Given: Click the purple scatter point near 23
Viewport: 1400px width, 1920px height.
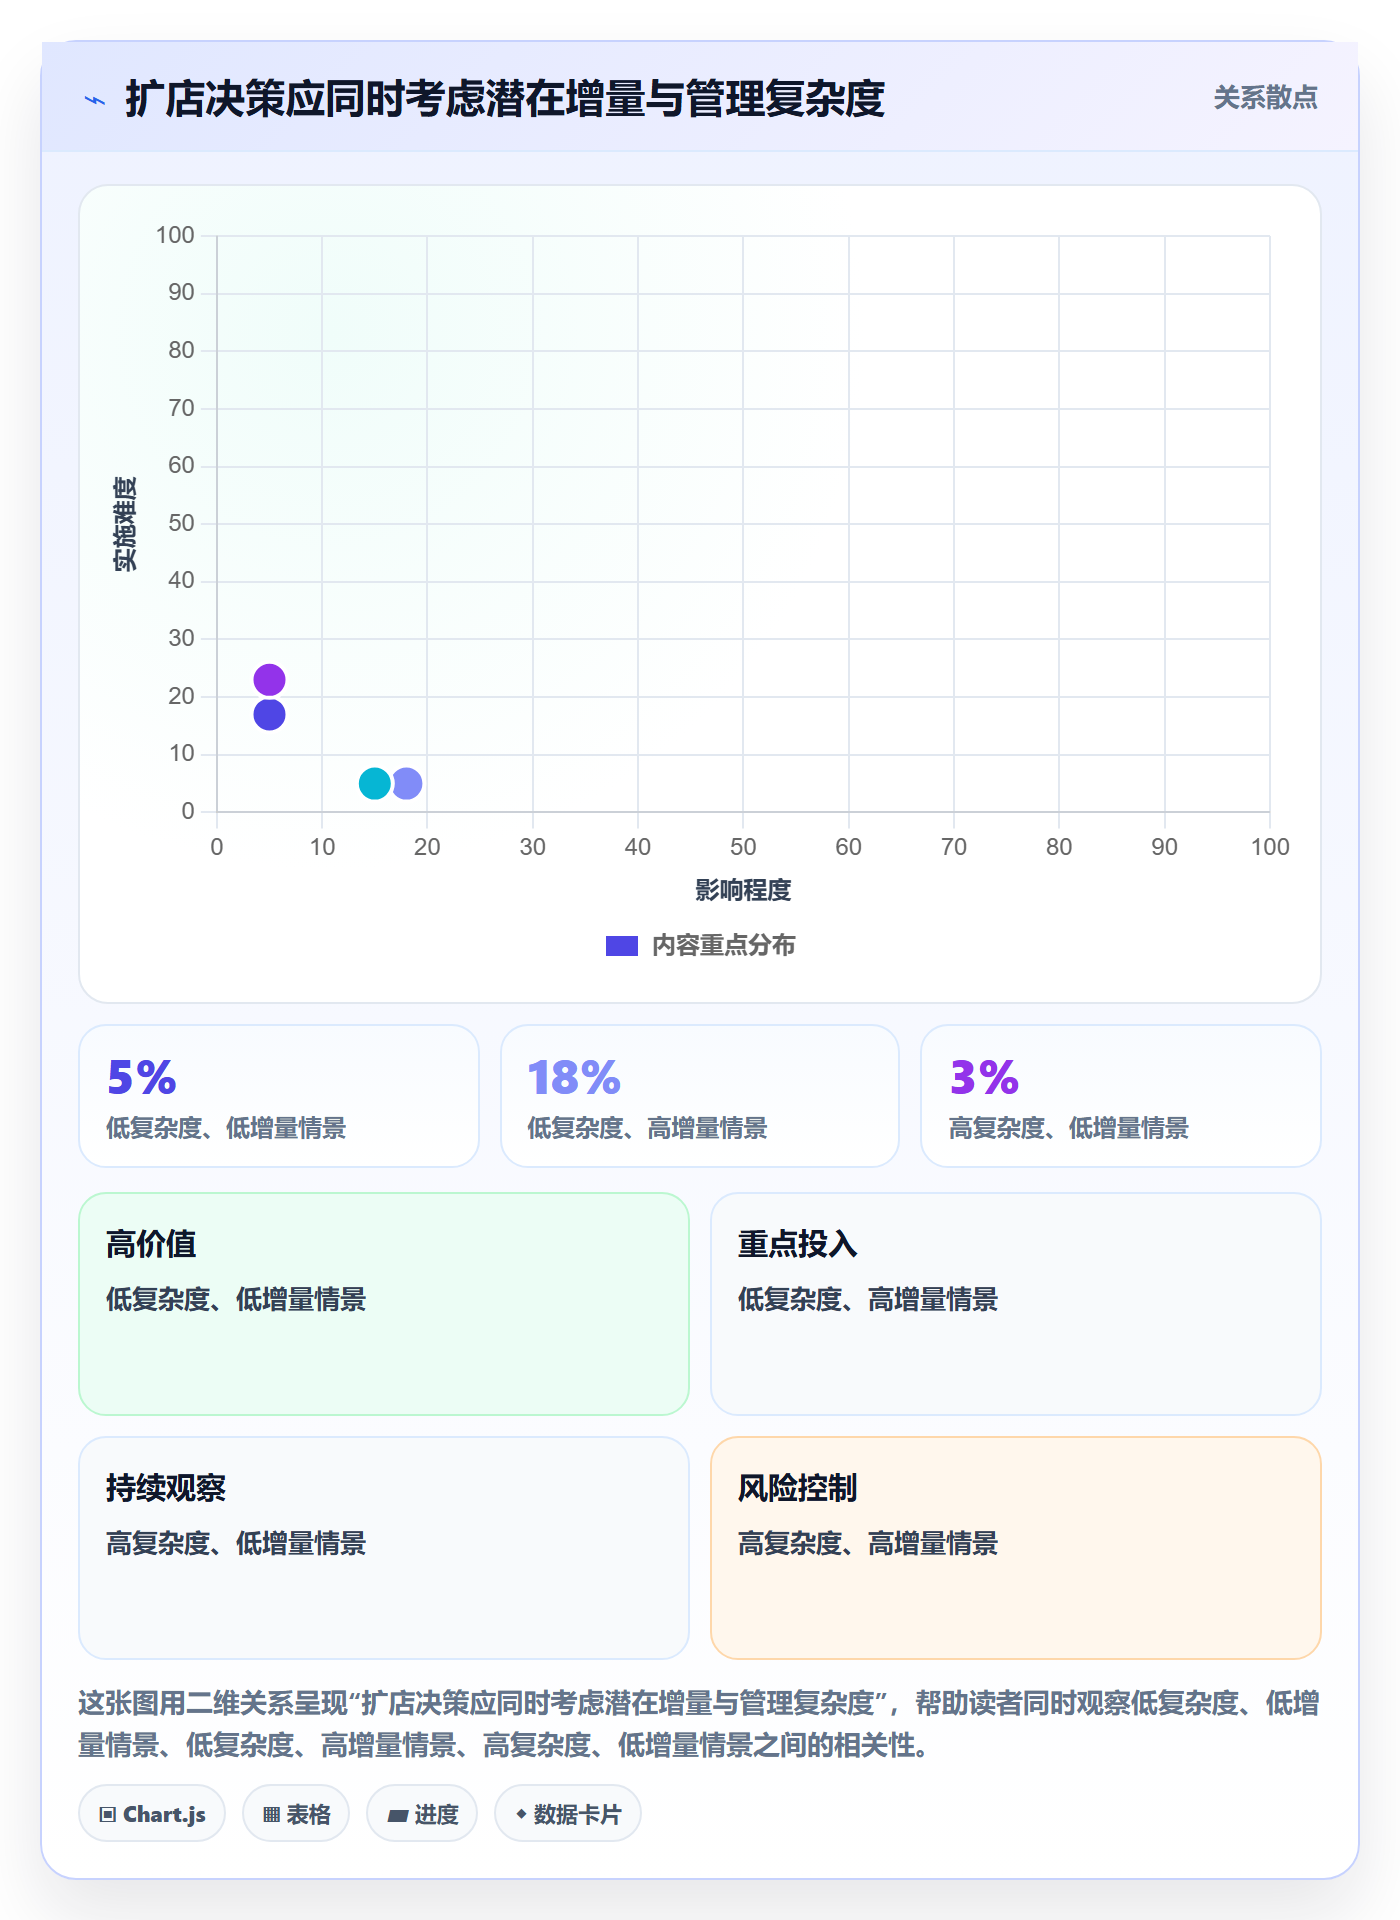Looking at the screenshot, I should point(269,680).
